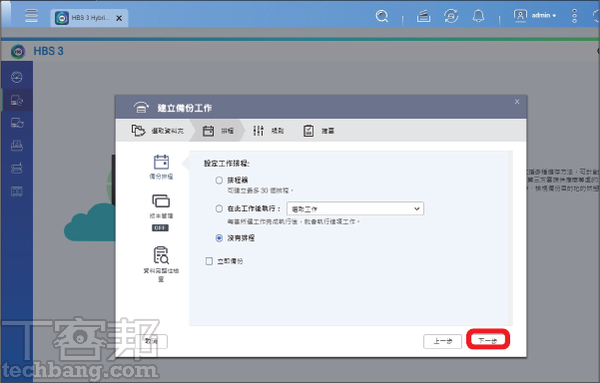
Task: Open the external devices sync icon
Action: [451, 16]
